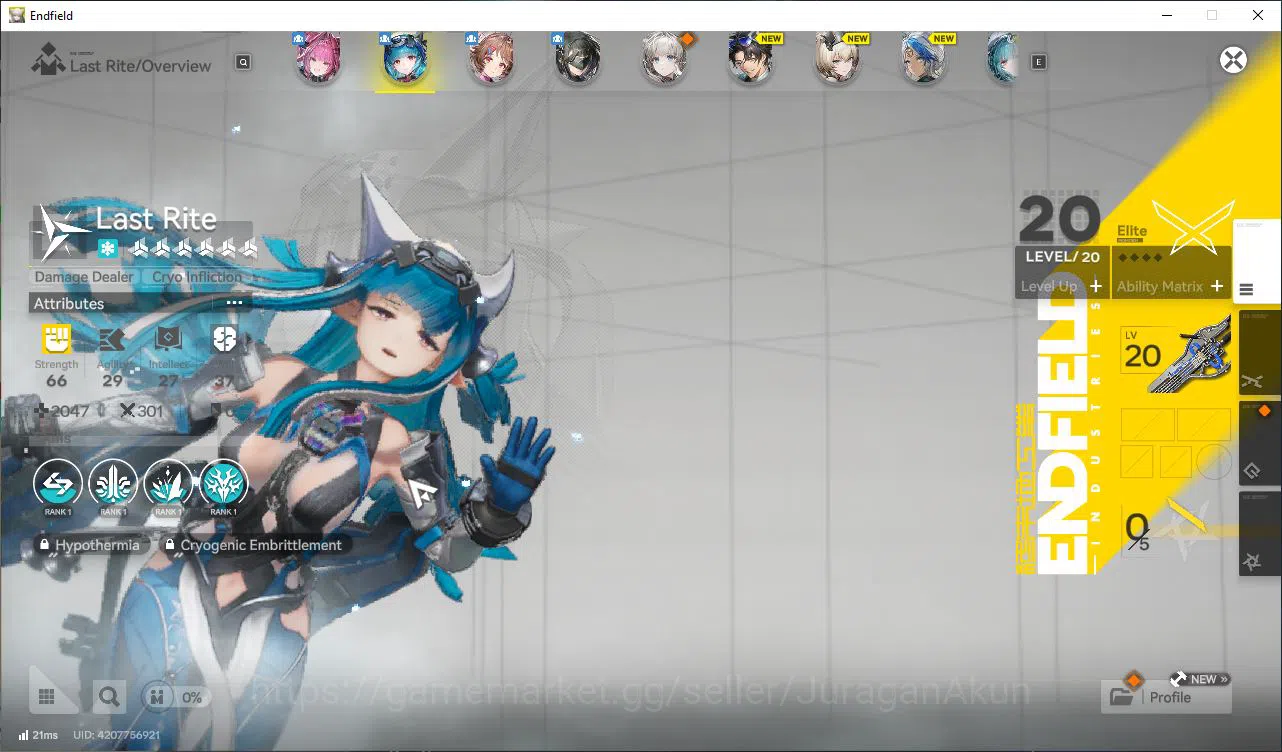This screenshot has width=1282, height=752.
Task: Open the fourth teal-filled skill icon
Action: coord(224,485)
